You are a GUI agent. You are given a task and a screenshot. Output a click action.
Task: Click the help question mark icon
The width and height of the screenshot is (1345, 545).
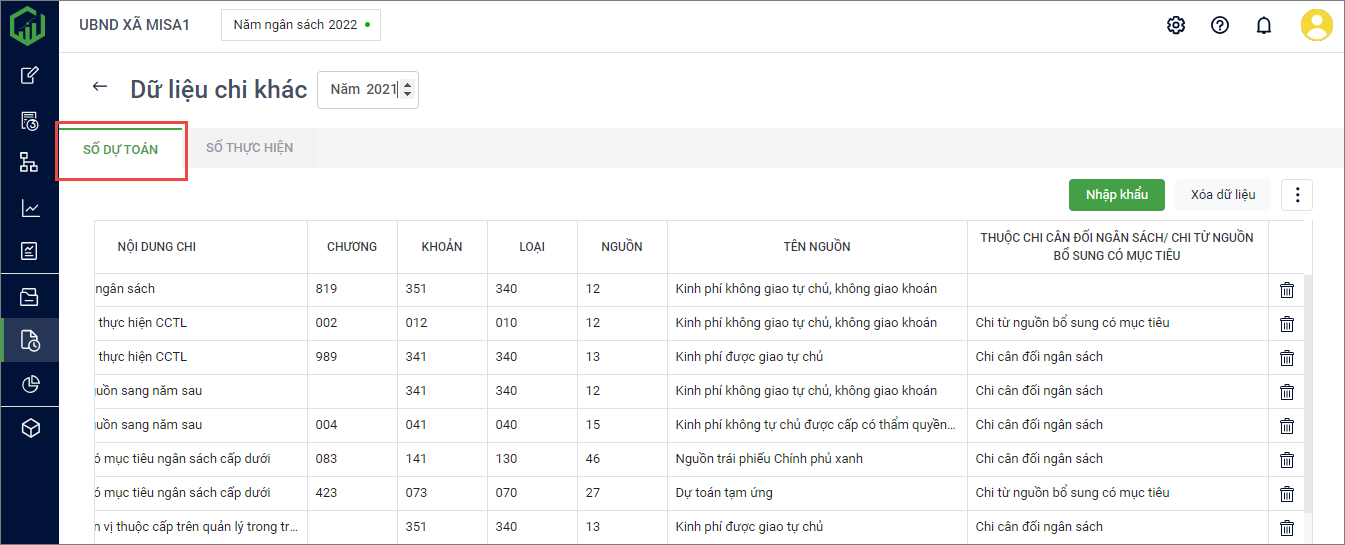[x=1220, y=25]
